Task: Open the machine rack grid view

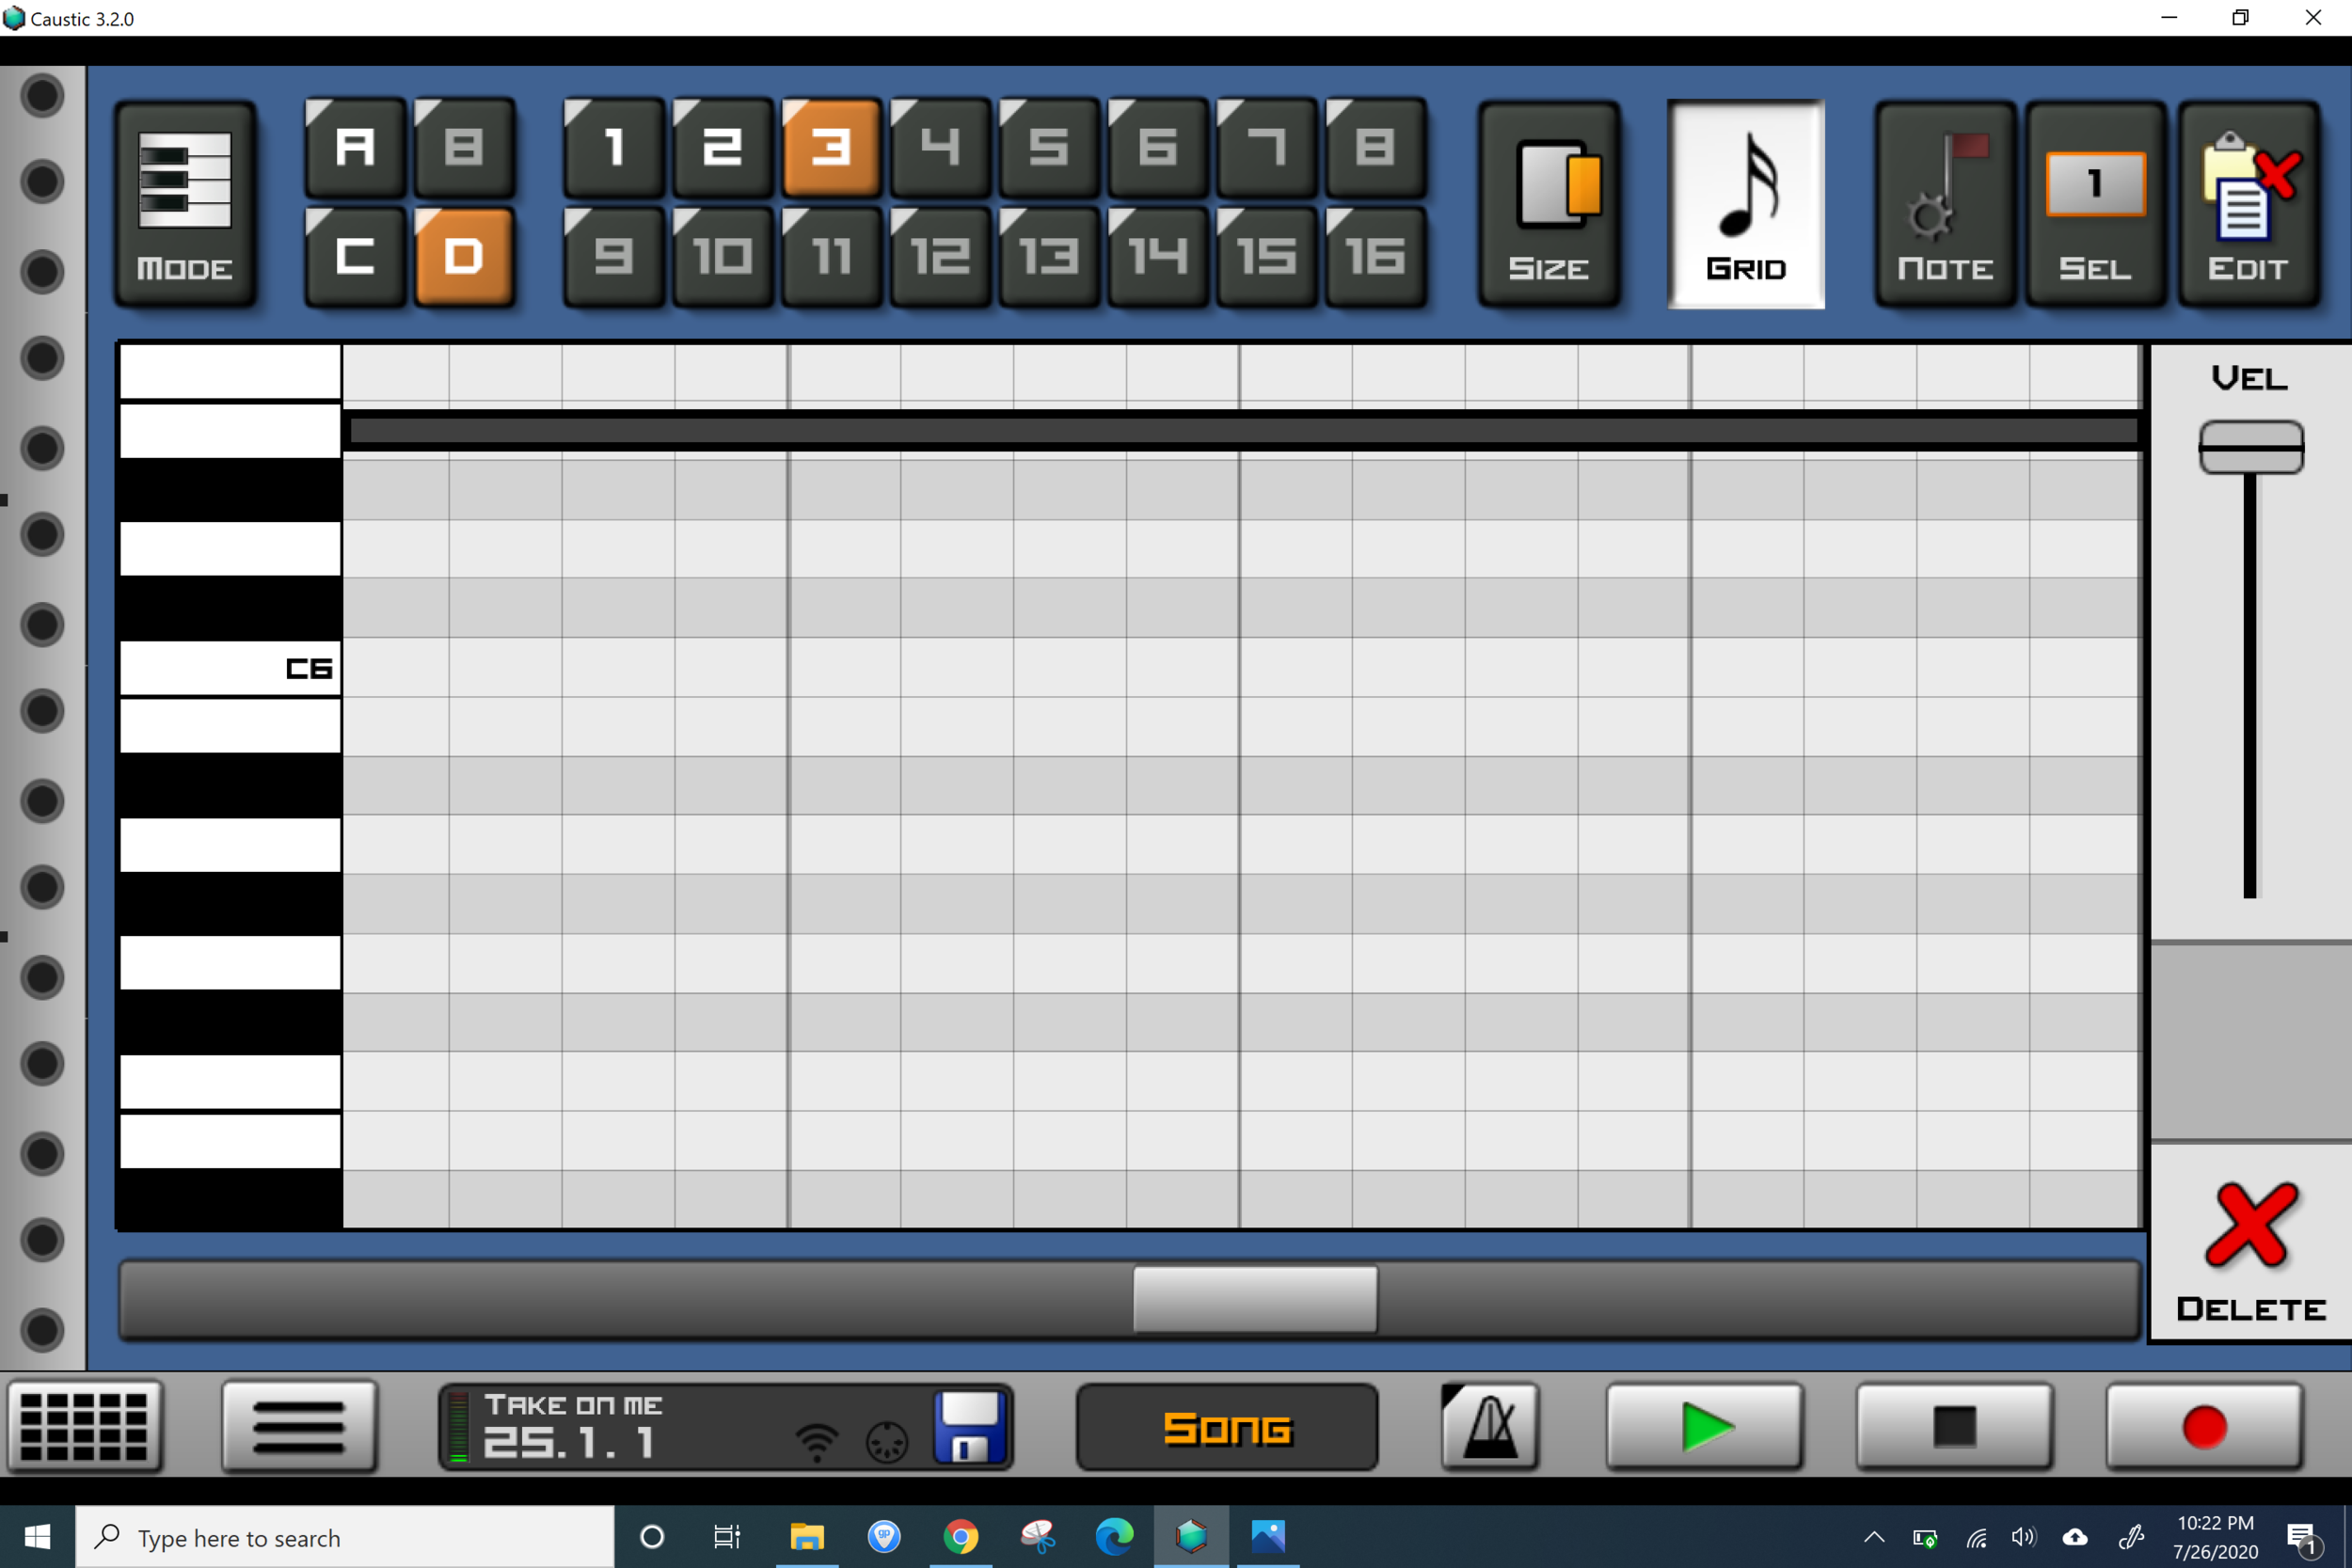Action: [x=85, y=1427]
